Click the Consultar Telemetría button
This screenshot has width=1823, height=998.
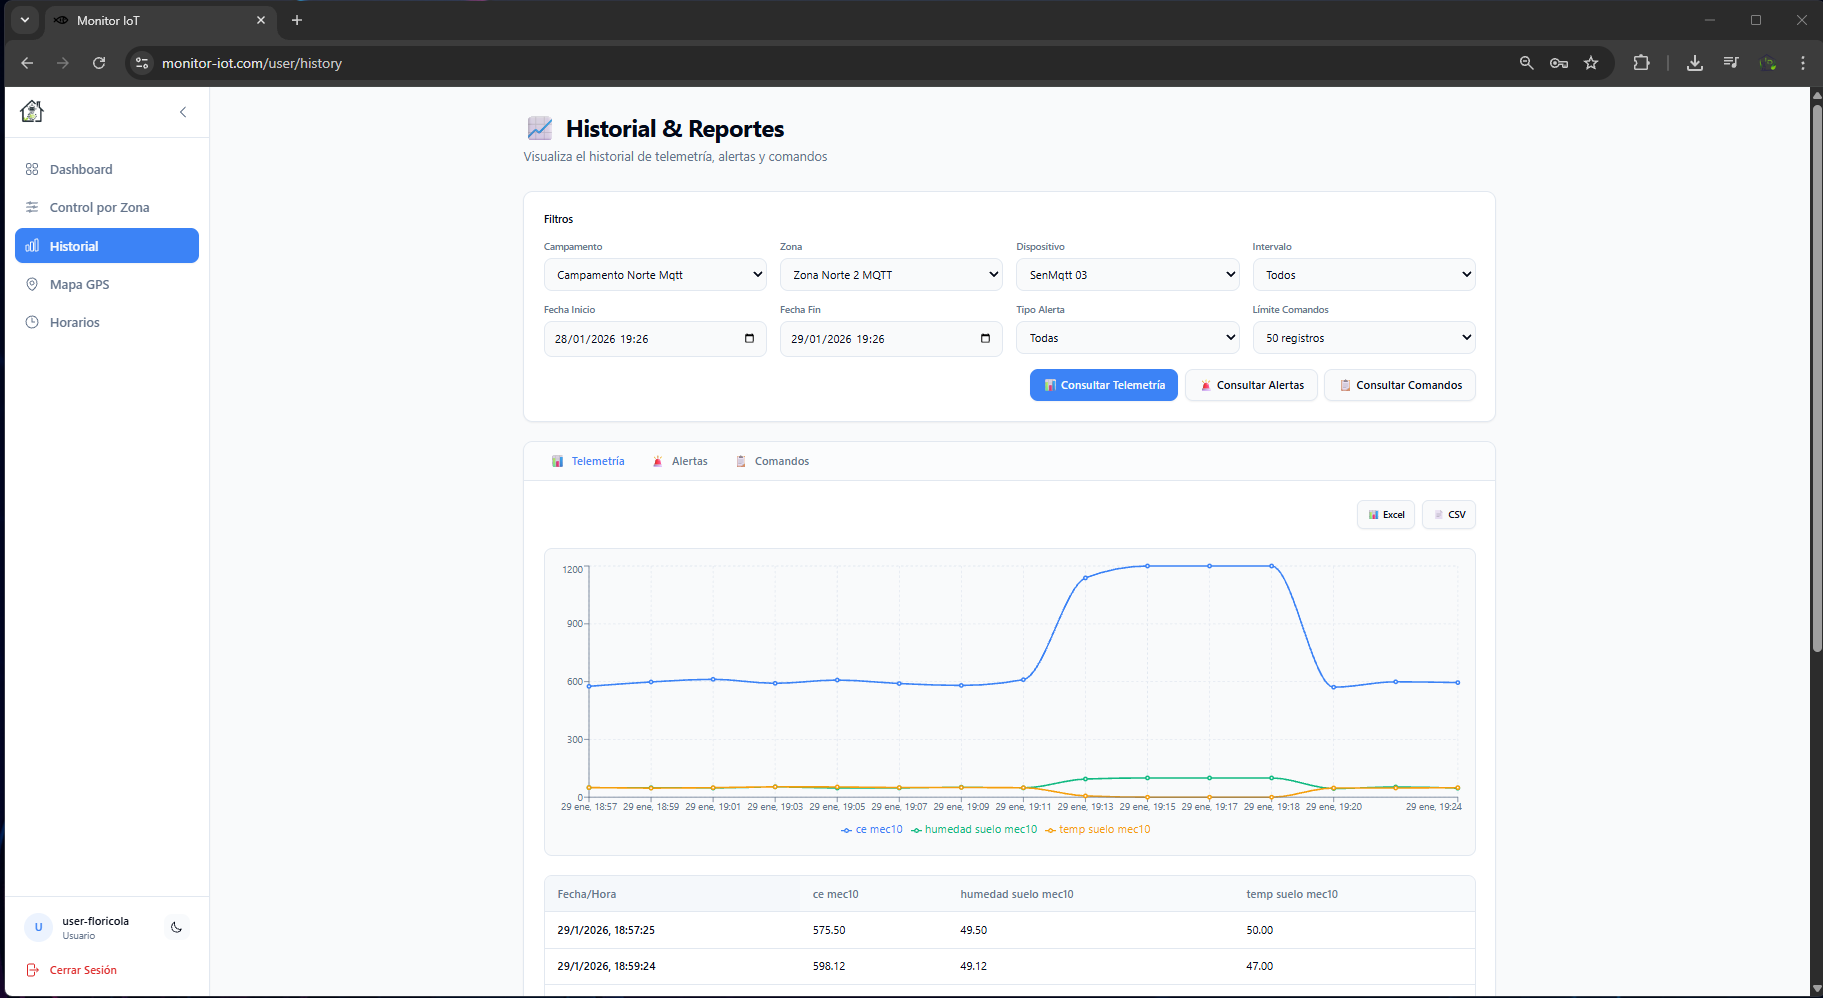pos(1103,385)
